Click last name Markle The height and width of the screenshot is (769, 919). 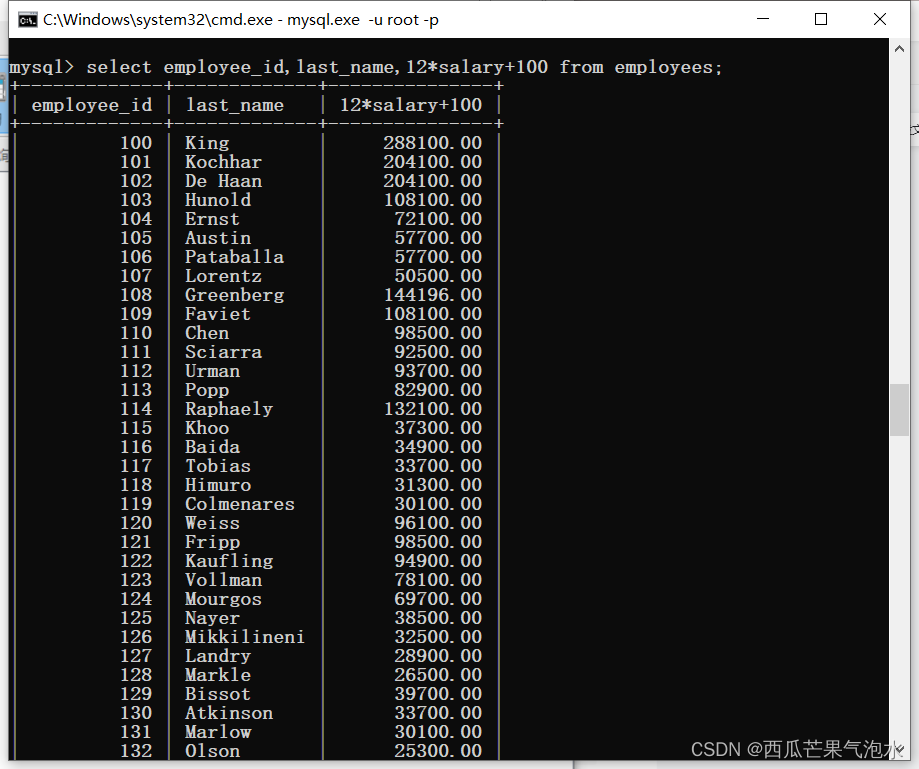tap(218, 675)
